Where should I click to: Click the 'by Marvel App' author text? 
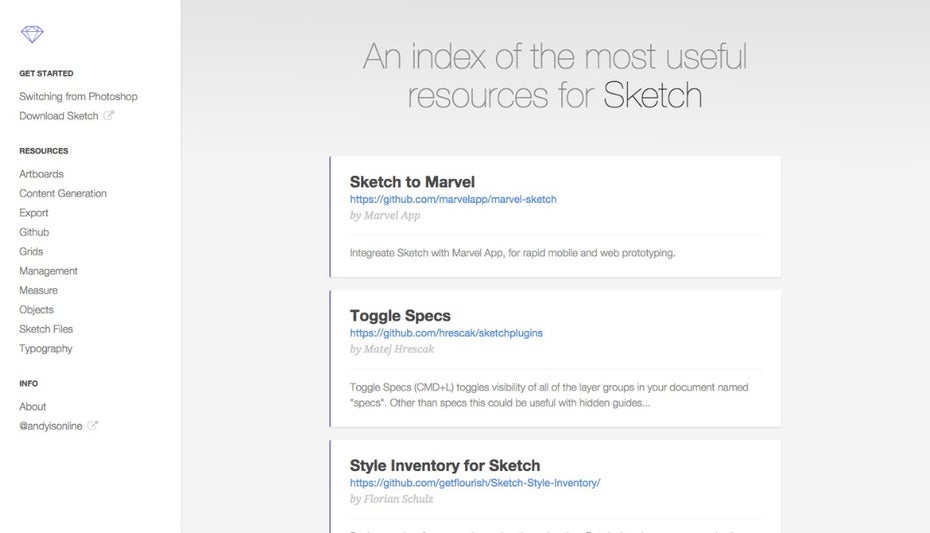(385, 216)
